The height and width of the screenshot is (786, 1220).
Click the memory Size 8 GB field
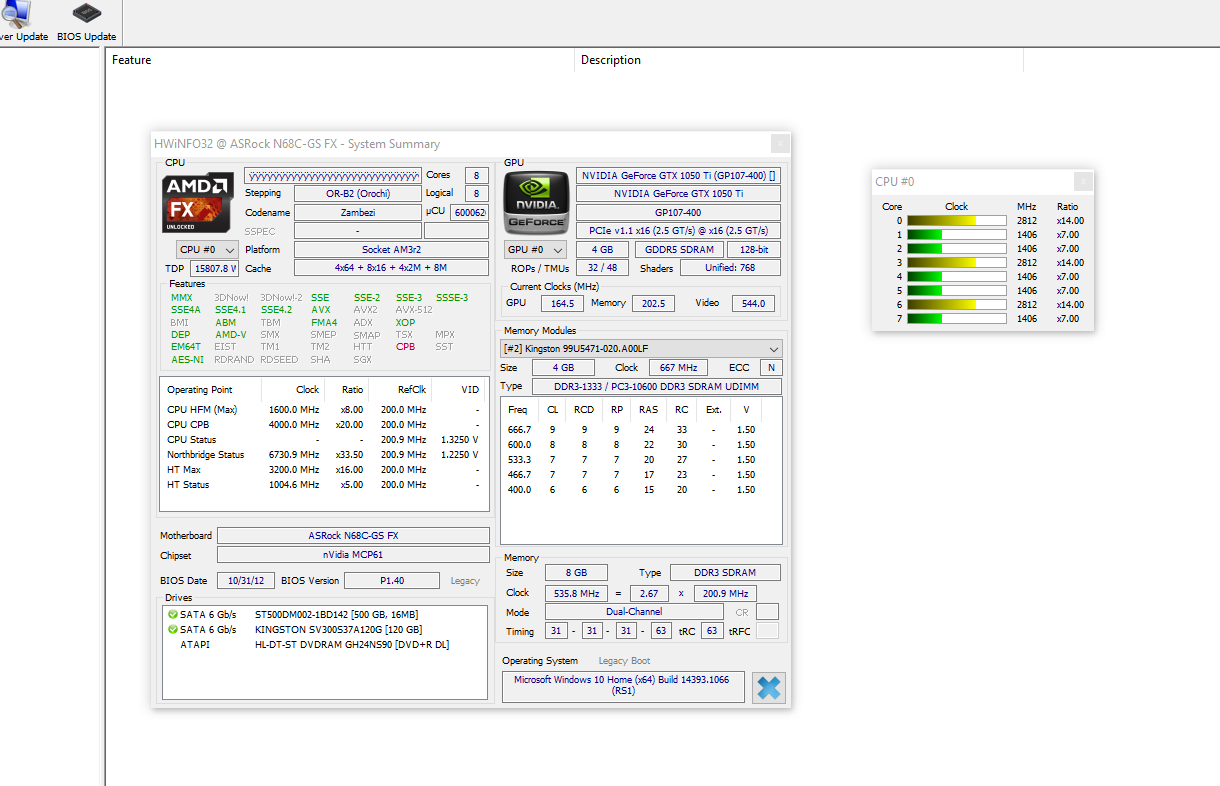574,573
